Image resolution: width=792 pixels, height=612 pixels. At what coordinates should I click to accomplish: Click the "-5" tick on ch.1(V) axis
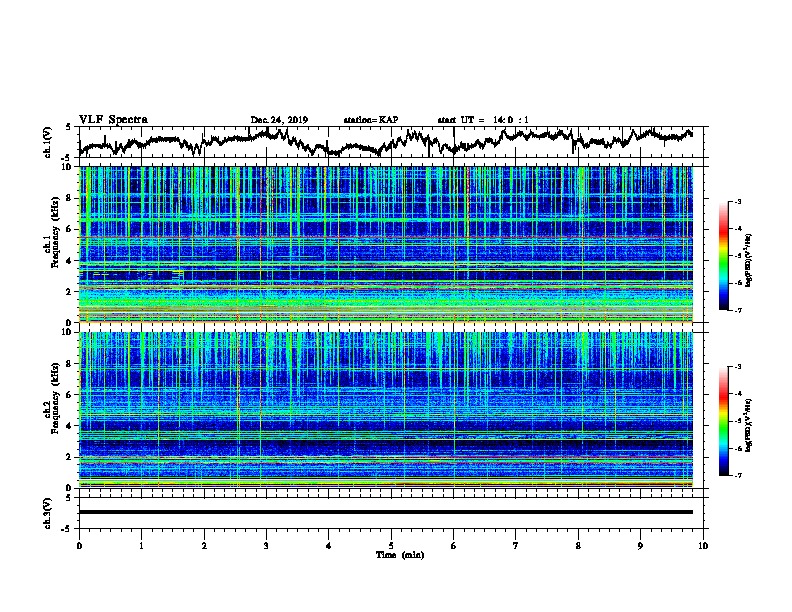66,158
